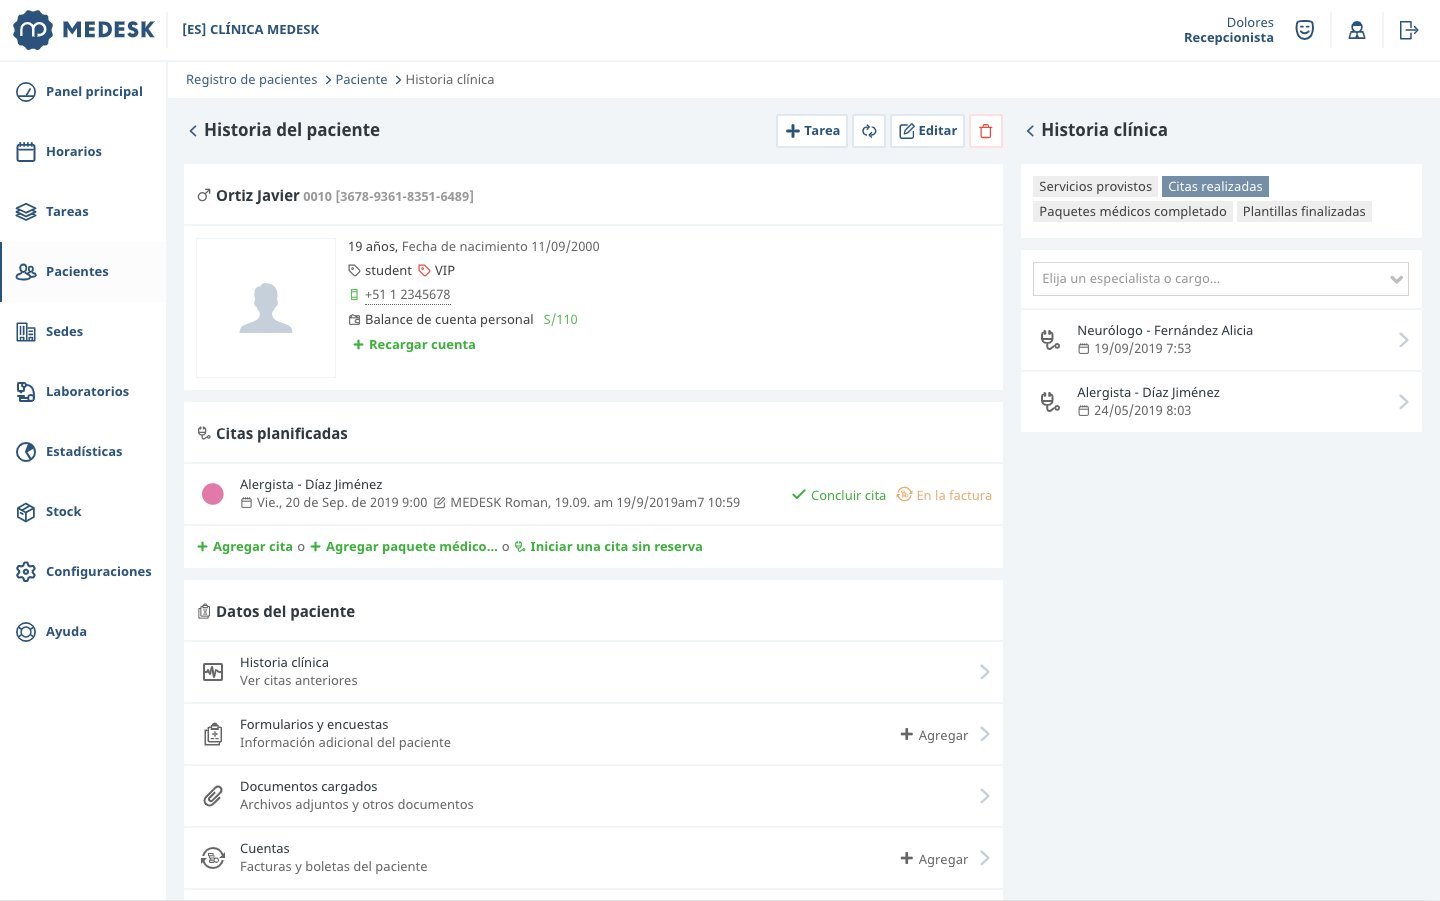Click the Recargar cuenta link
Viewport: 1440px width, 901px height.
pos(421,345)
